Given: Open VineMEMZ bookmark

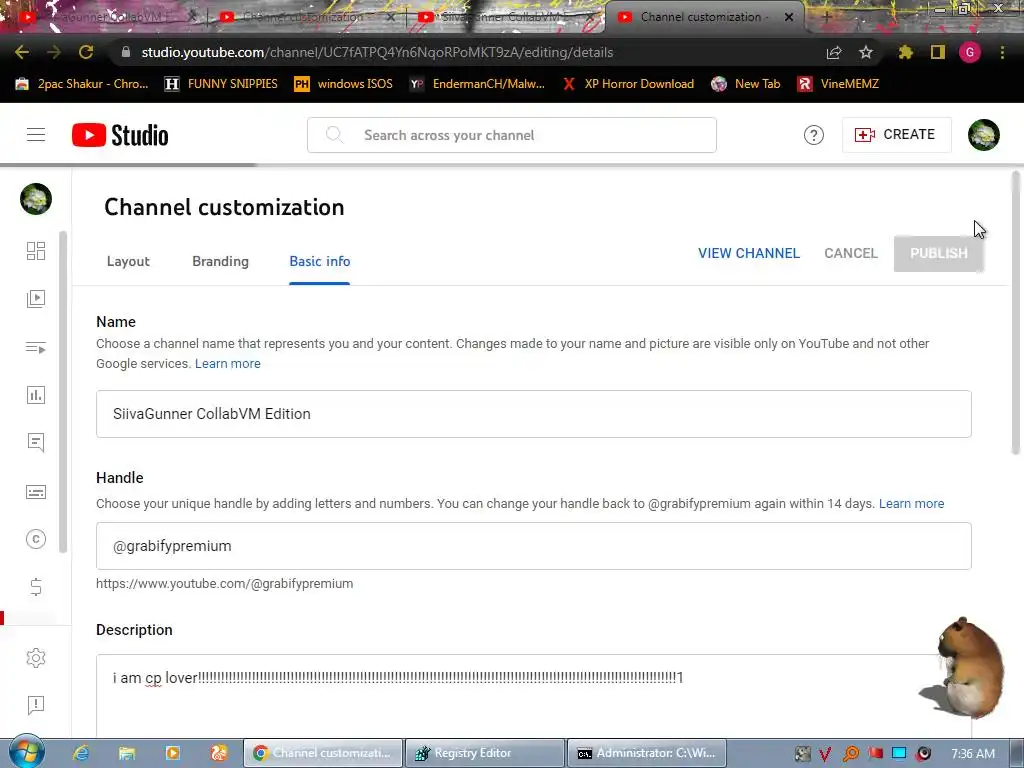Looking at the screenshot, I should (838, 84).
